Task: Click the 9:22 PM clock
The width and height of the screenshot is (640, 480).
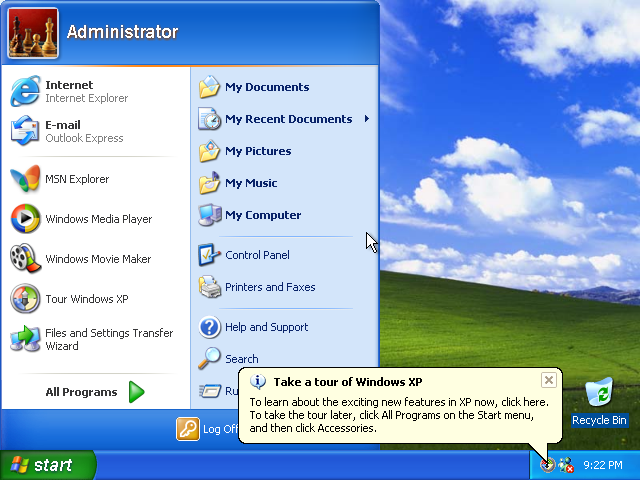Action: [x=602, y=465]
